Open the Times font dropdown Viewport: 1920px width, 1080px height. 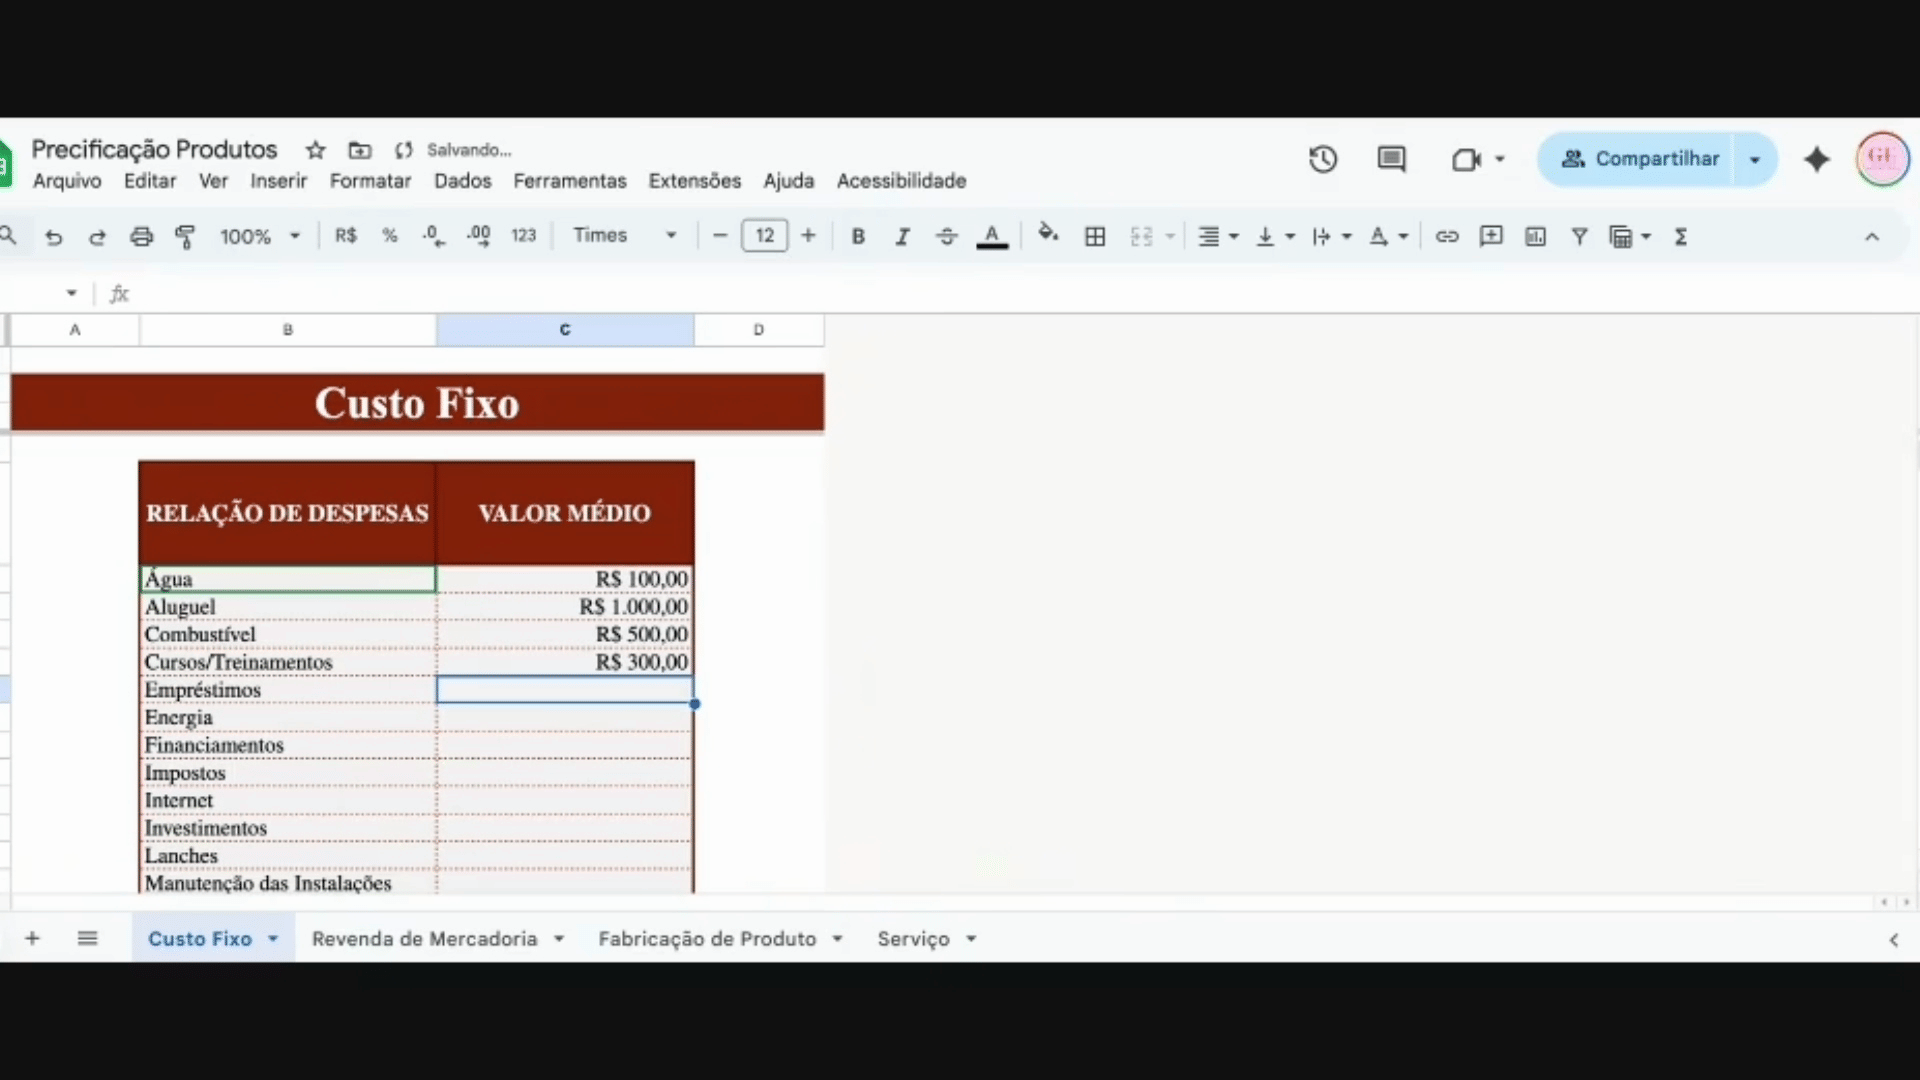point(624,236)
